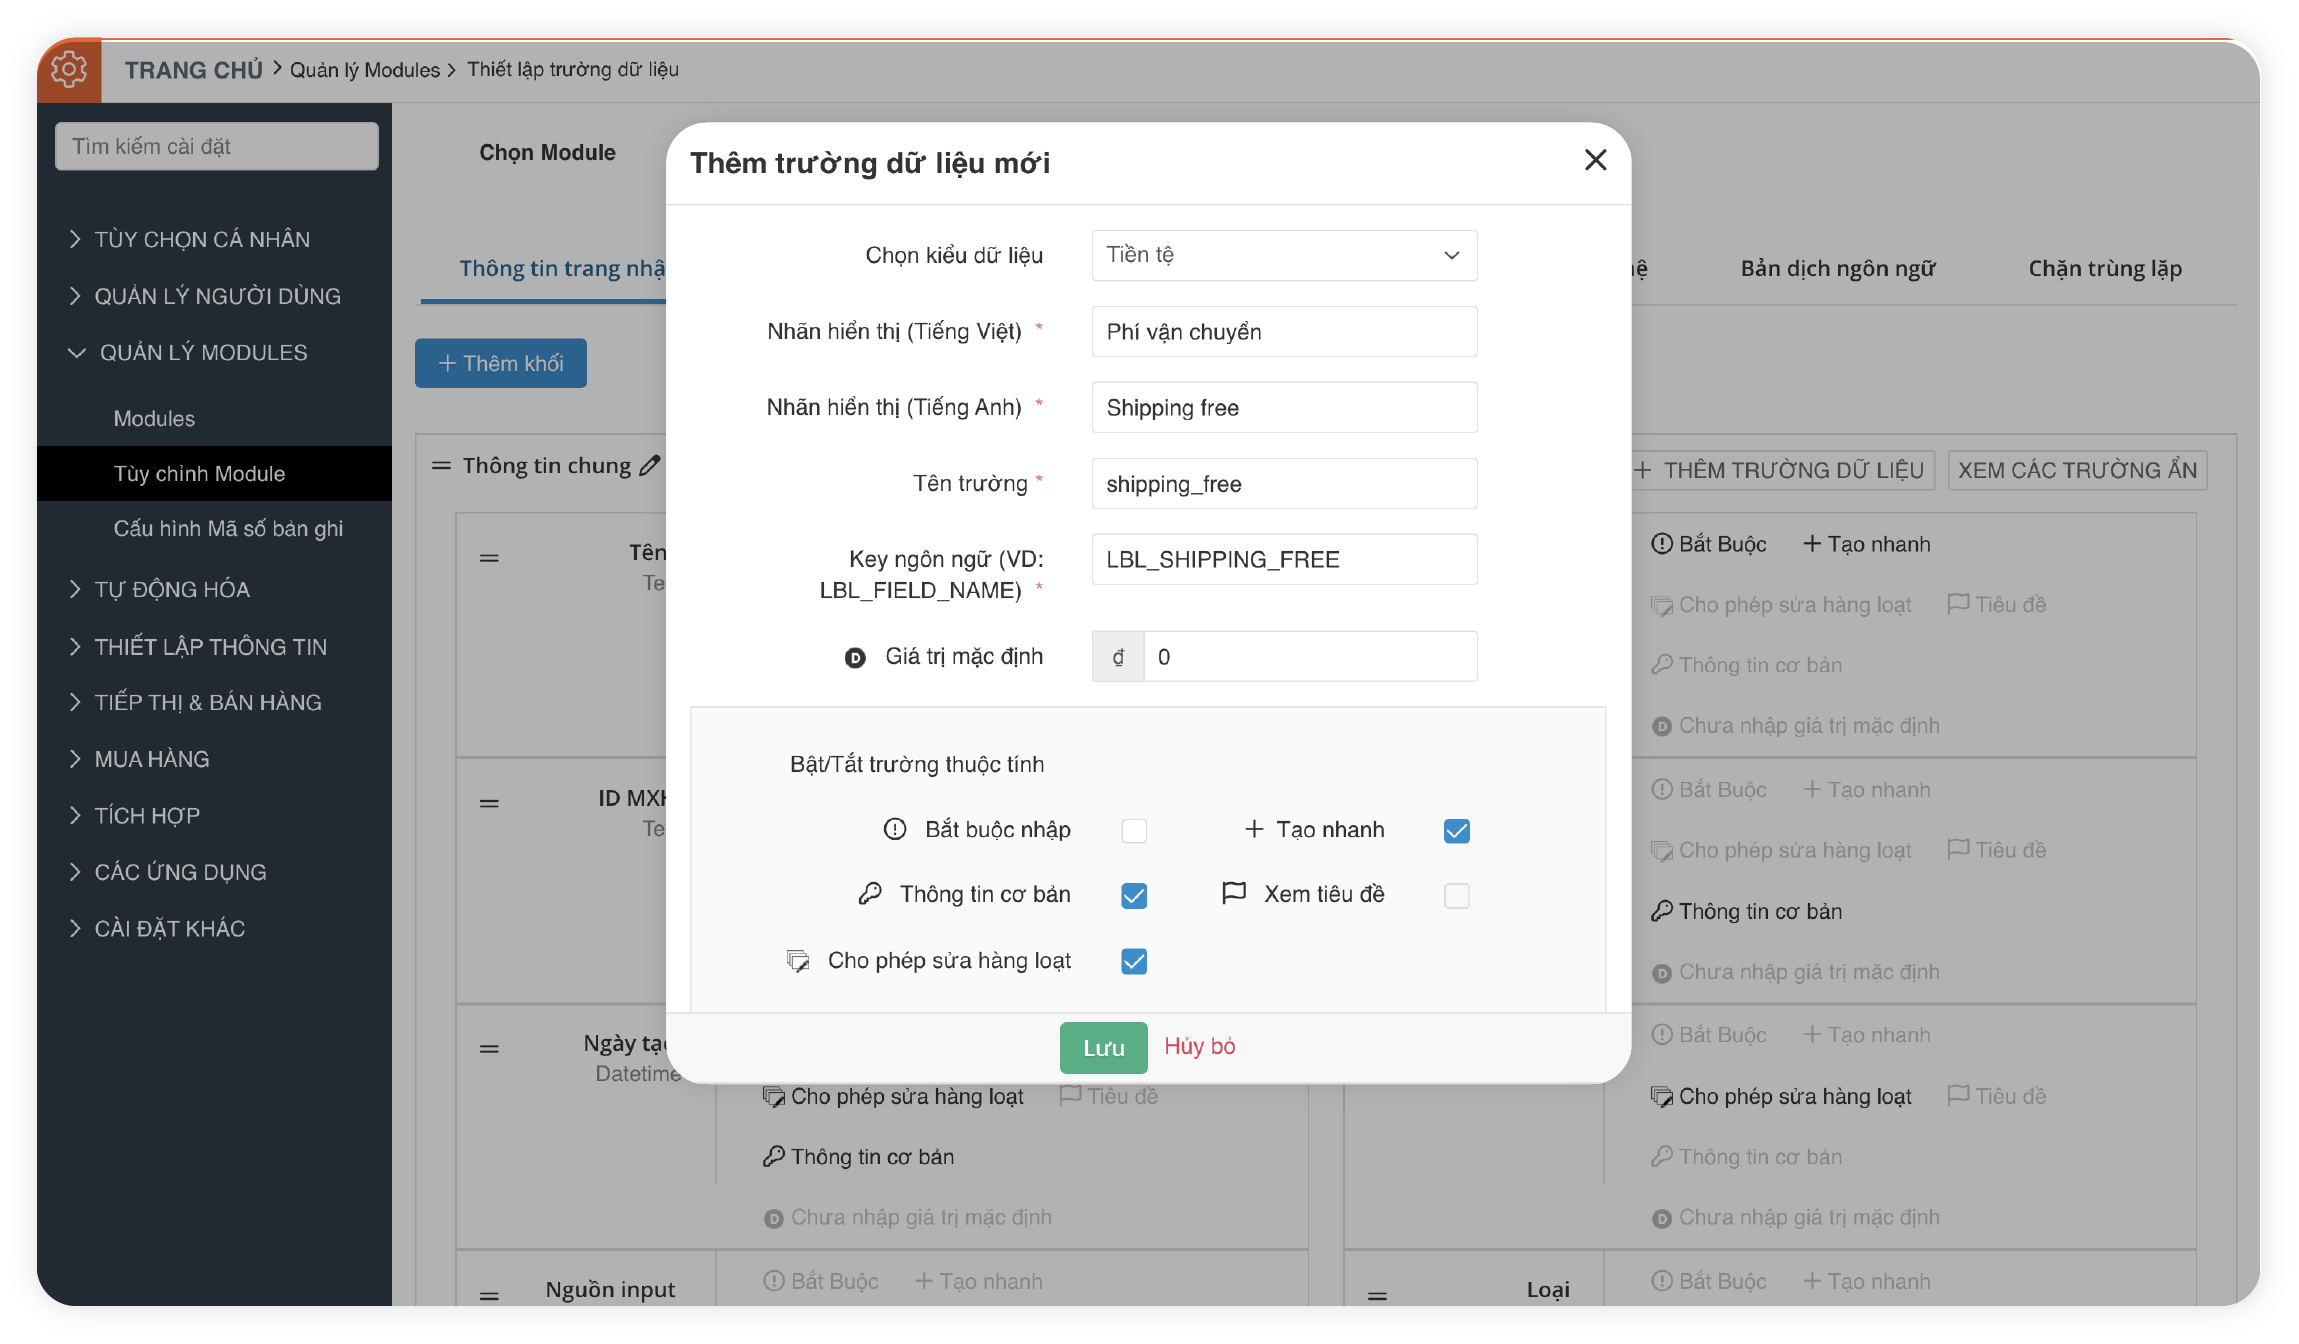Switch to Bản dịch ngôn ngữ tab

[x=1837, y=268]
